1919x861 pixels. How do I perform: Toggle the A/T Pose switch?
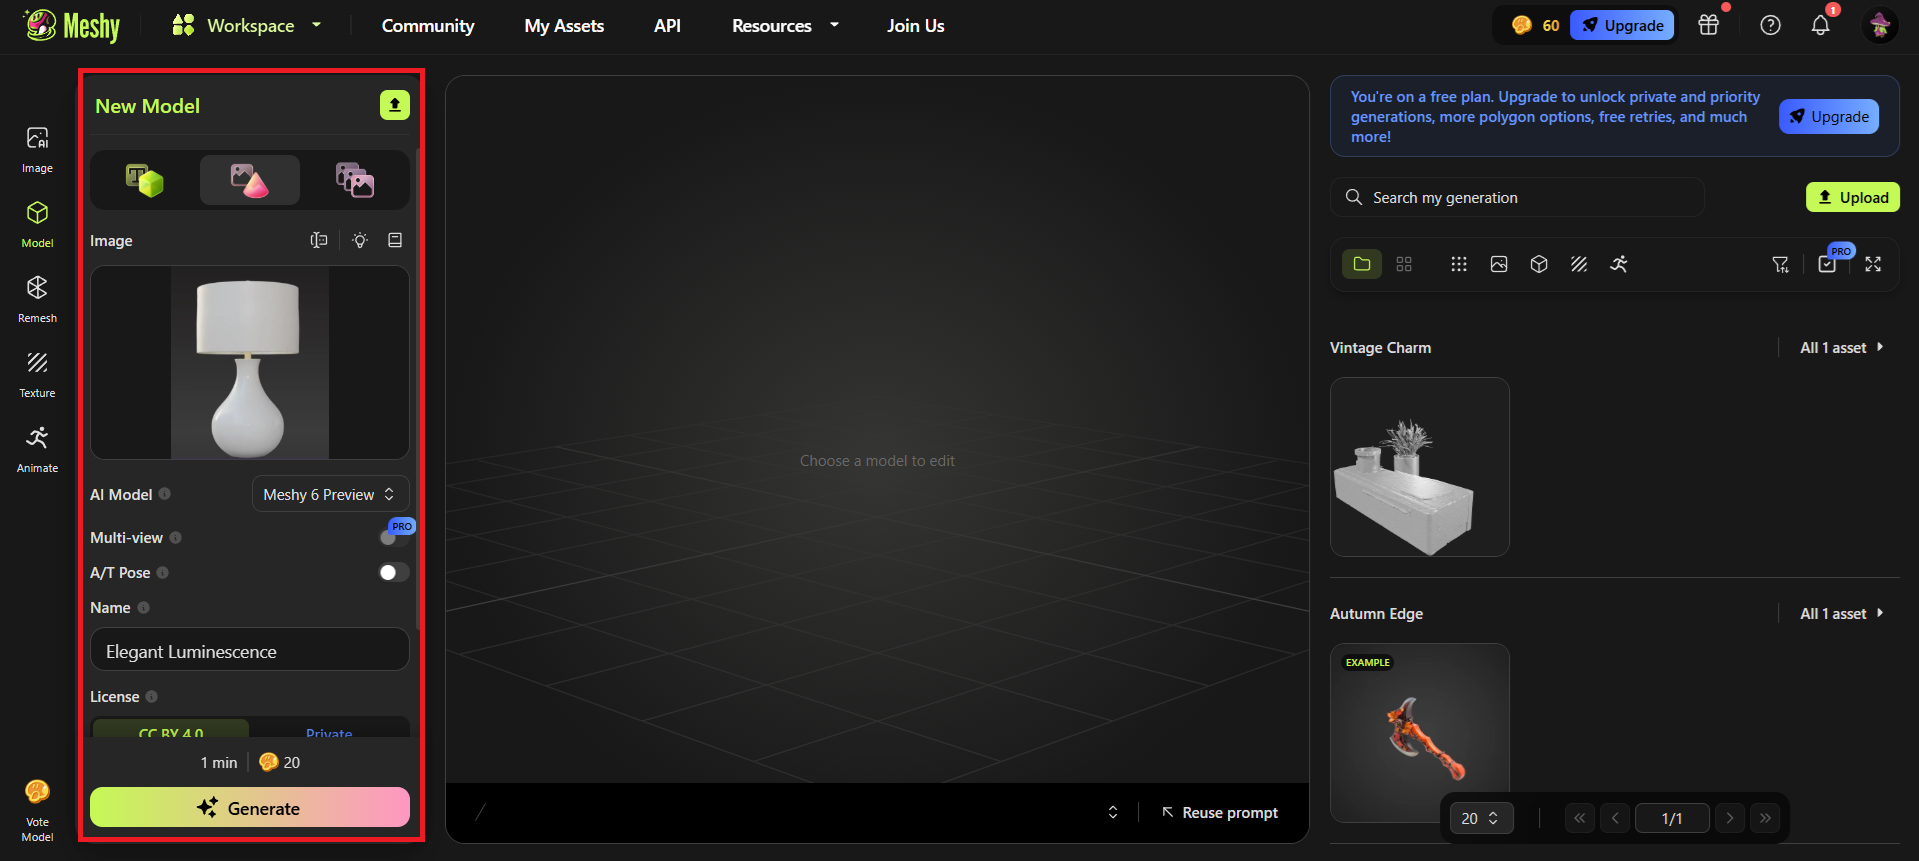pyautogui.click(x=394, y=572)
